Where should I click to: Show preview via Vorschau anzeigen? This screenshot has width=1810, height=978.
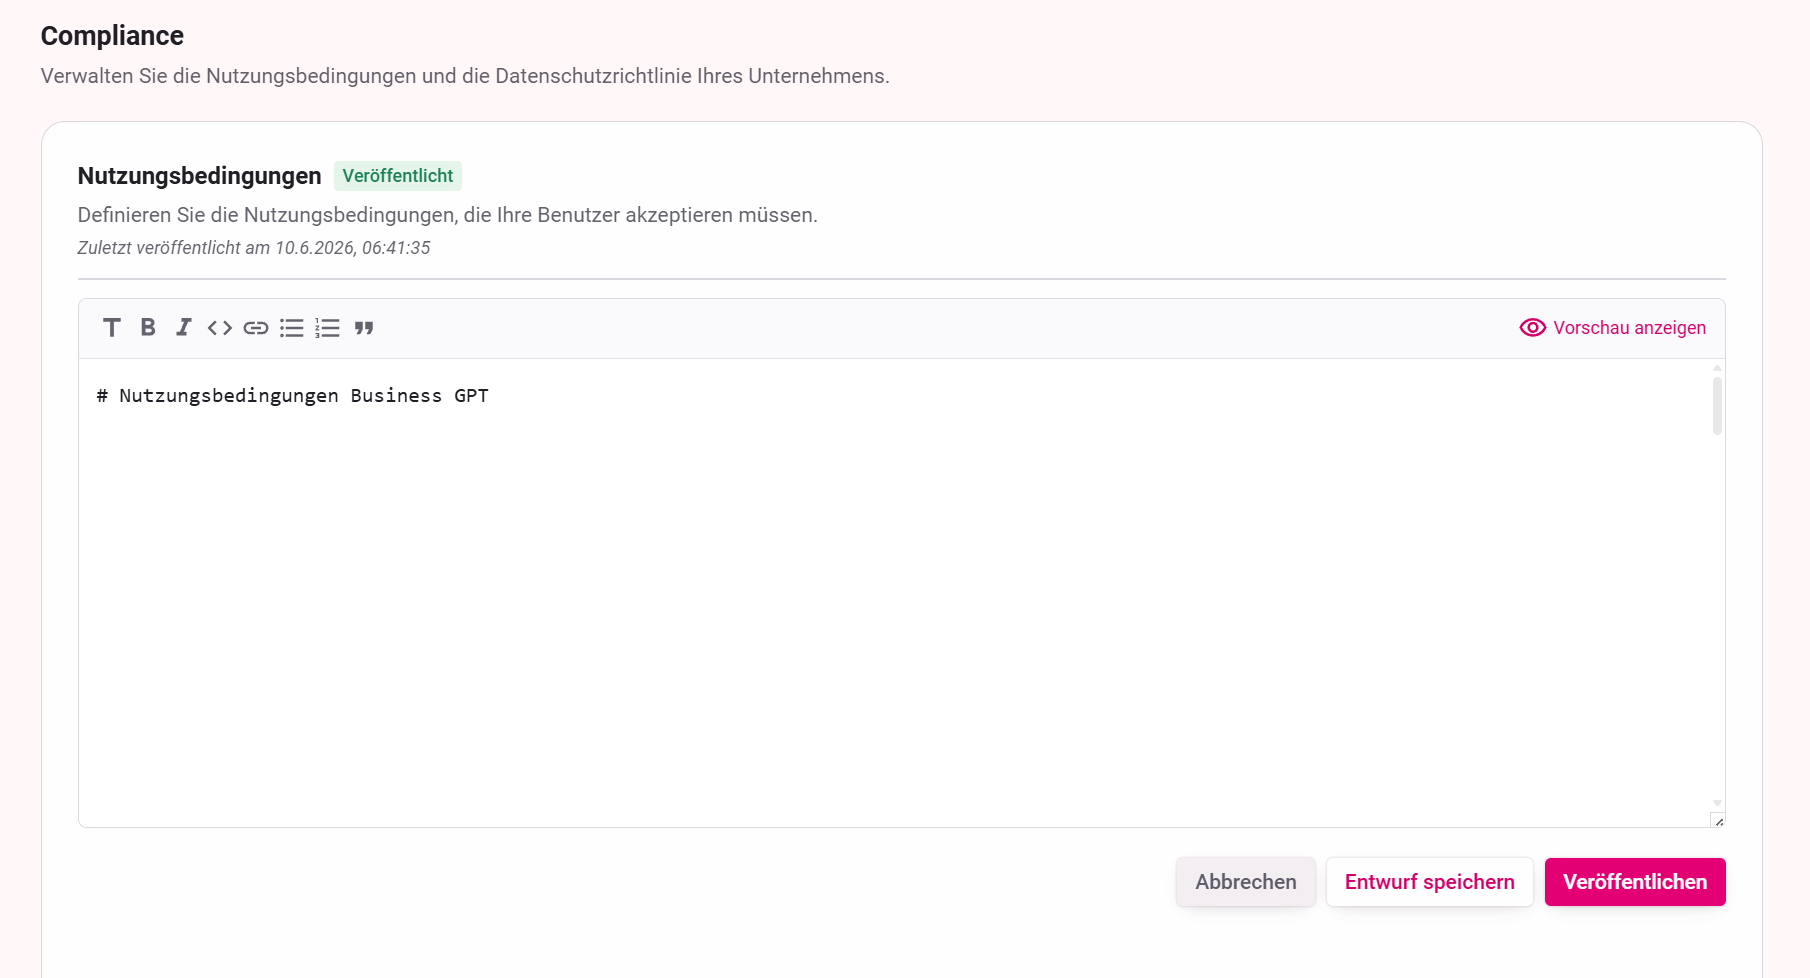point(1629,328)
